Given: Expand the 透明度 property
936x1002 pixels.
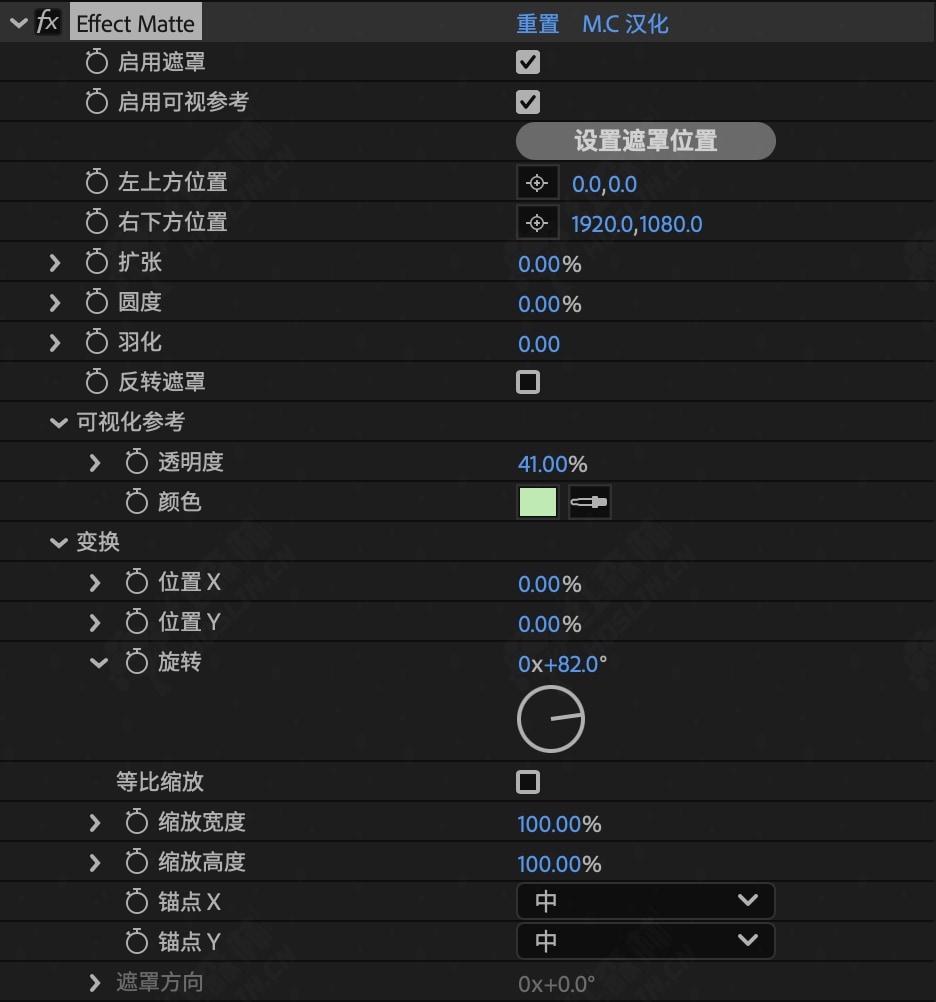Looking at the screenshot, I should (95, 463).
